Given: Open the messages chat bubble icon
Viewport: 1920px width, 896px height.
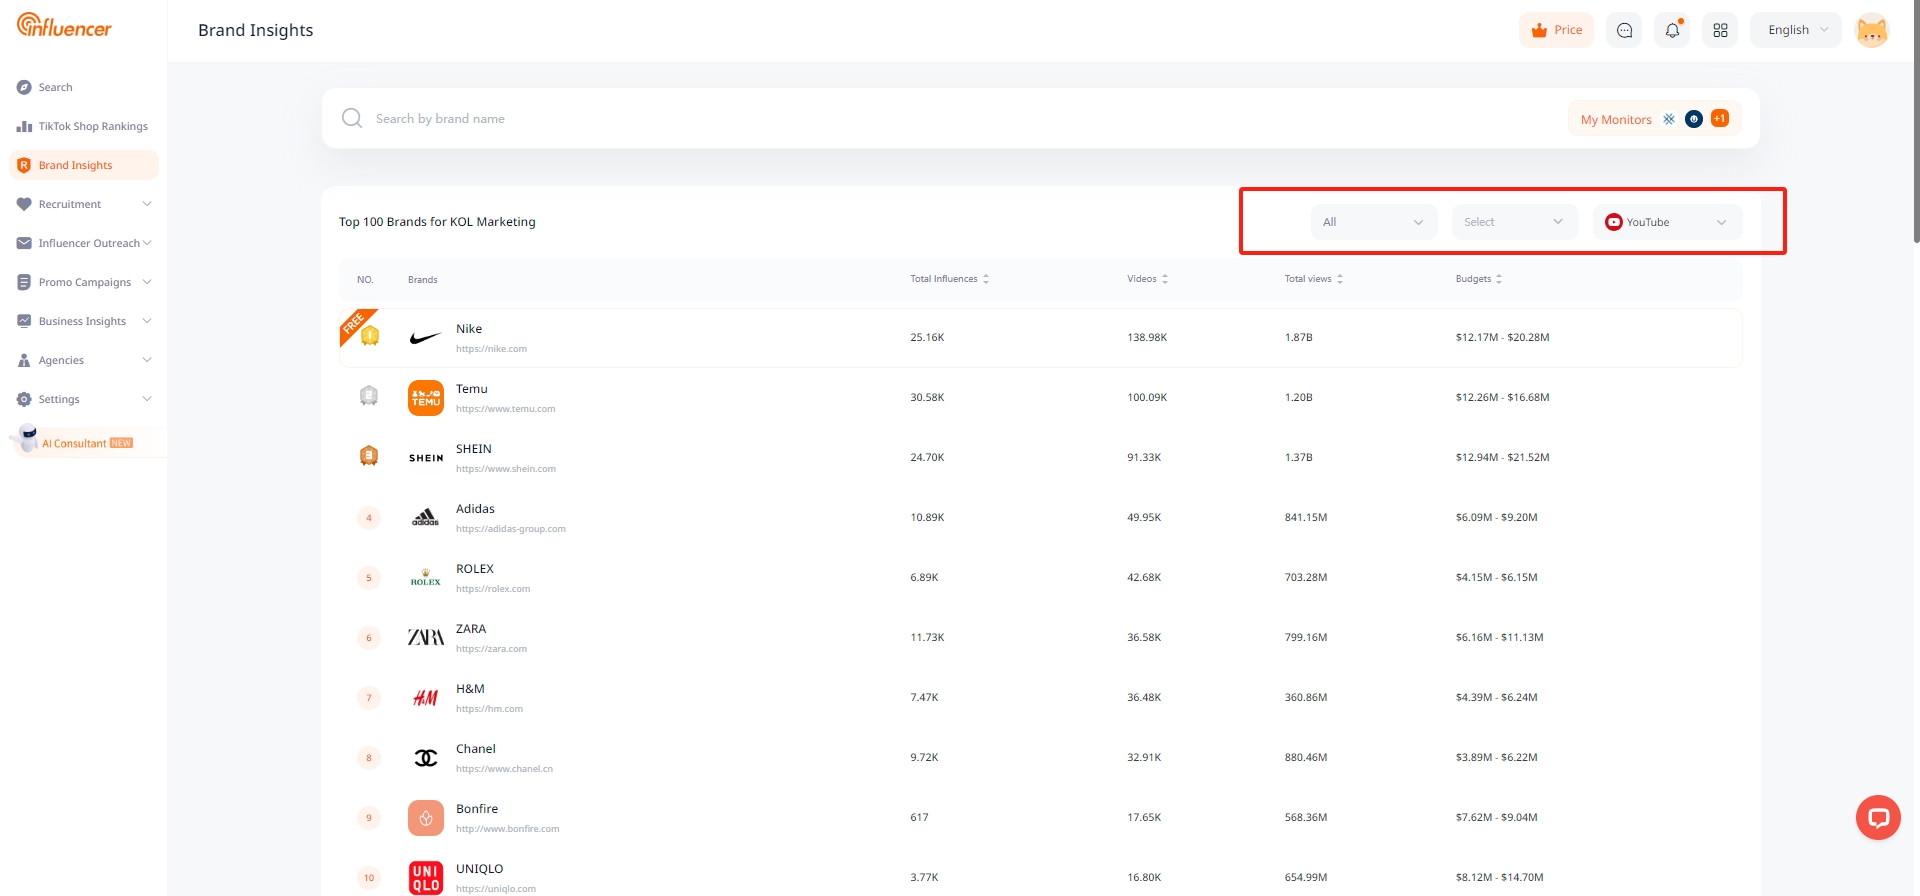Looking at the screenshot, I should [1624, 30].
